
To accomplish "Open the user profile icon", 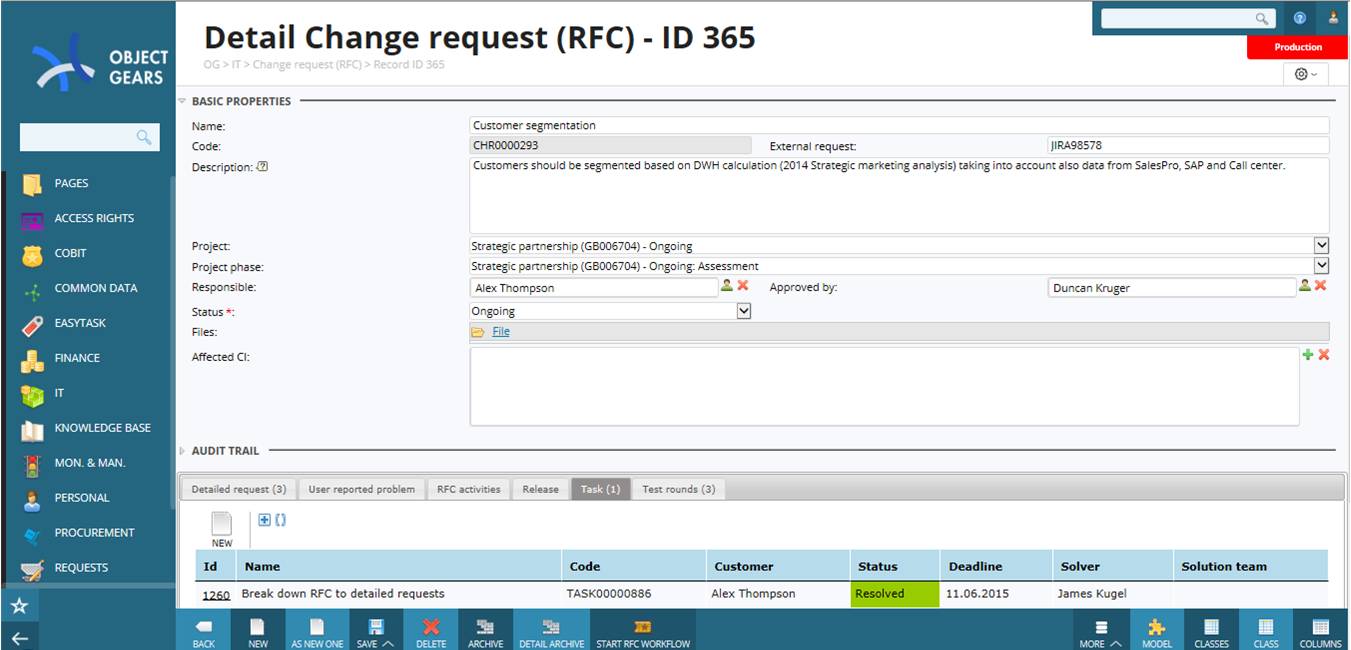I will (x=1333, y=18).
